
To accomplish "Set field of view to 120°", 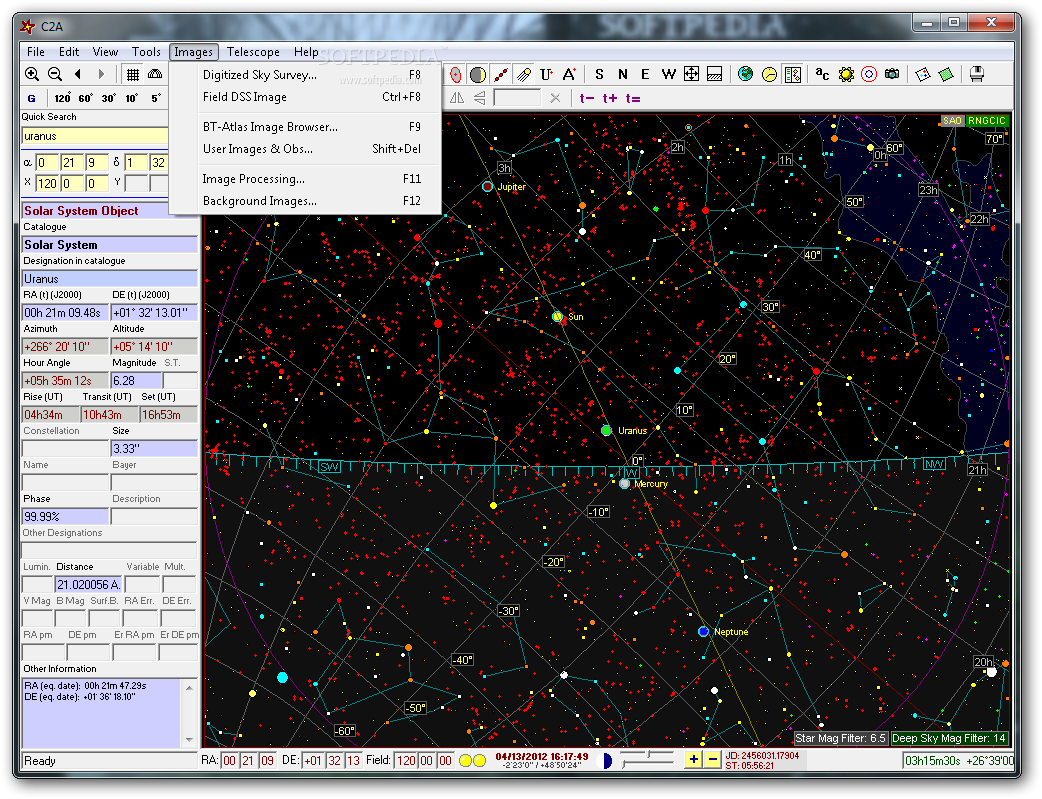I will [62, 98].
